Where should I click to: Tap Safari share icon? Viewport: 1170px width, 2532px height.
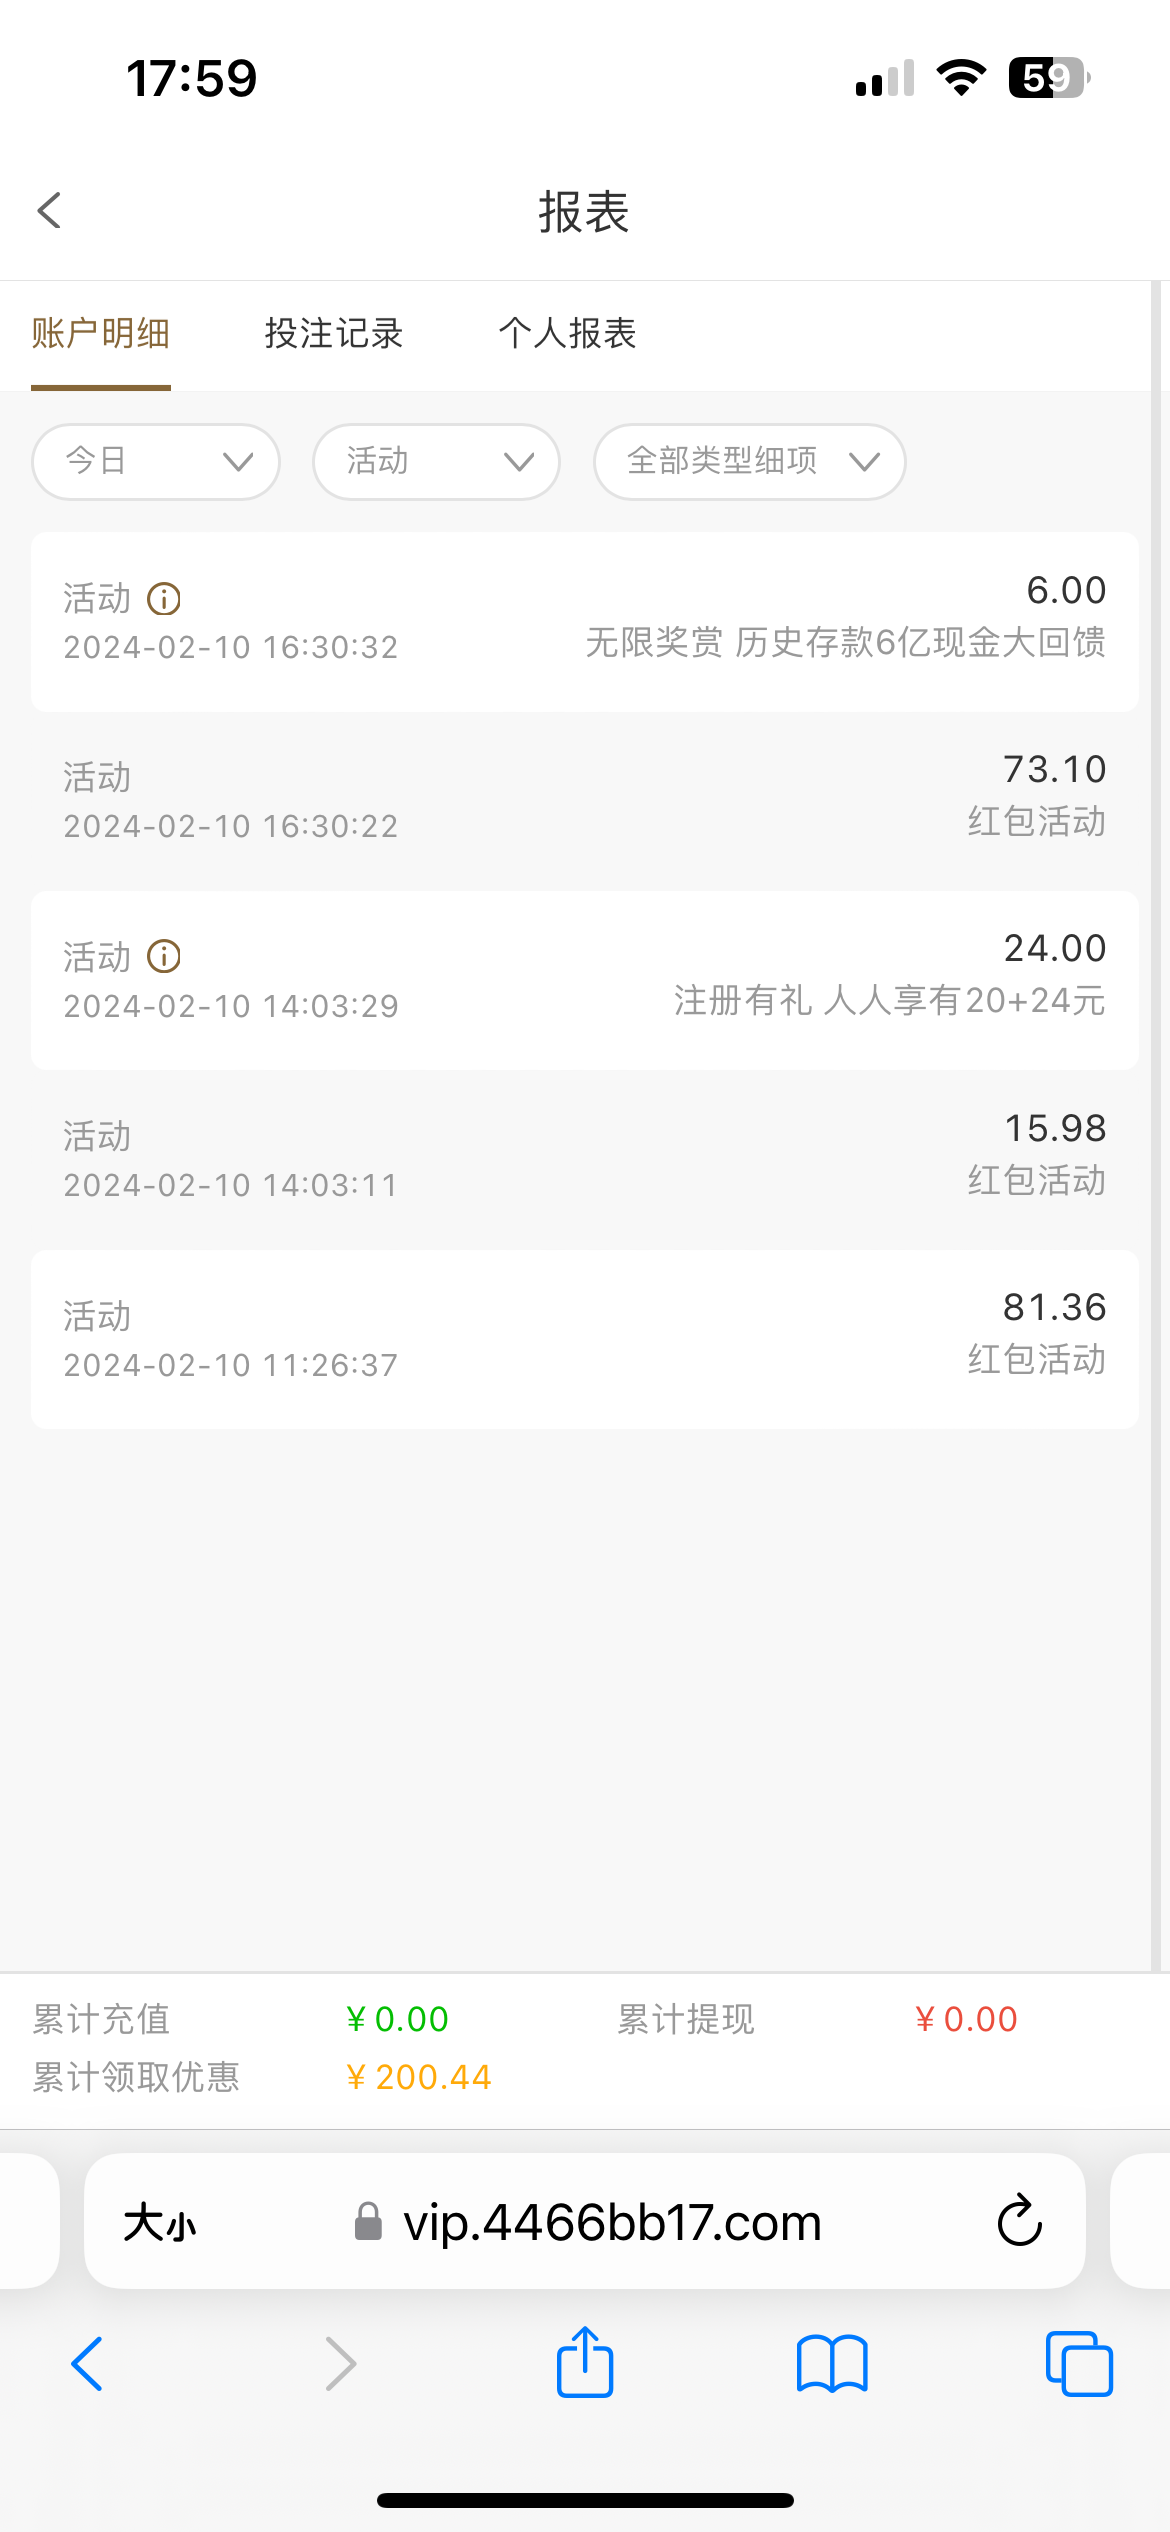point(585,2364)
